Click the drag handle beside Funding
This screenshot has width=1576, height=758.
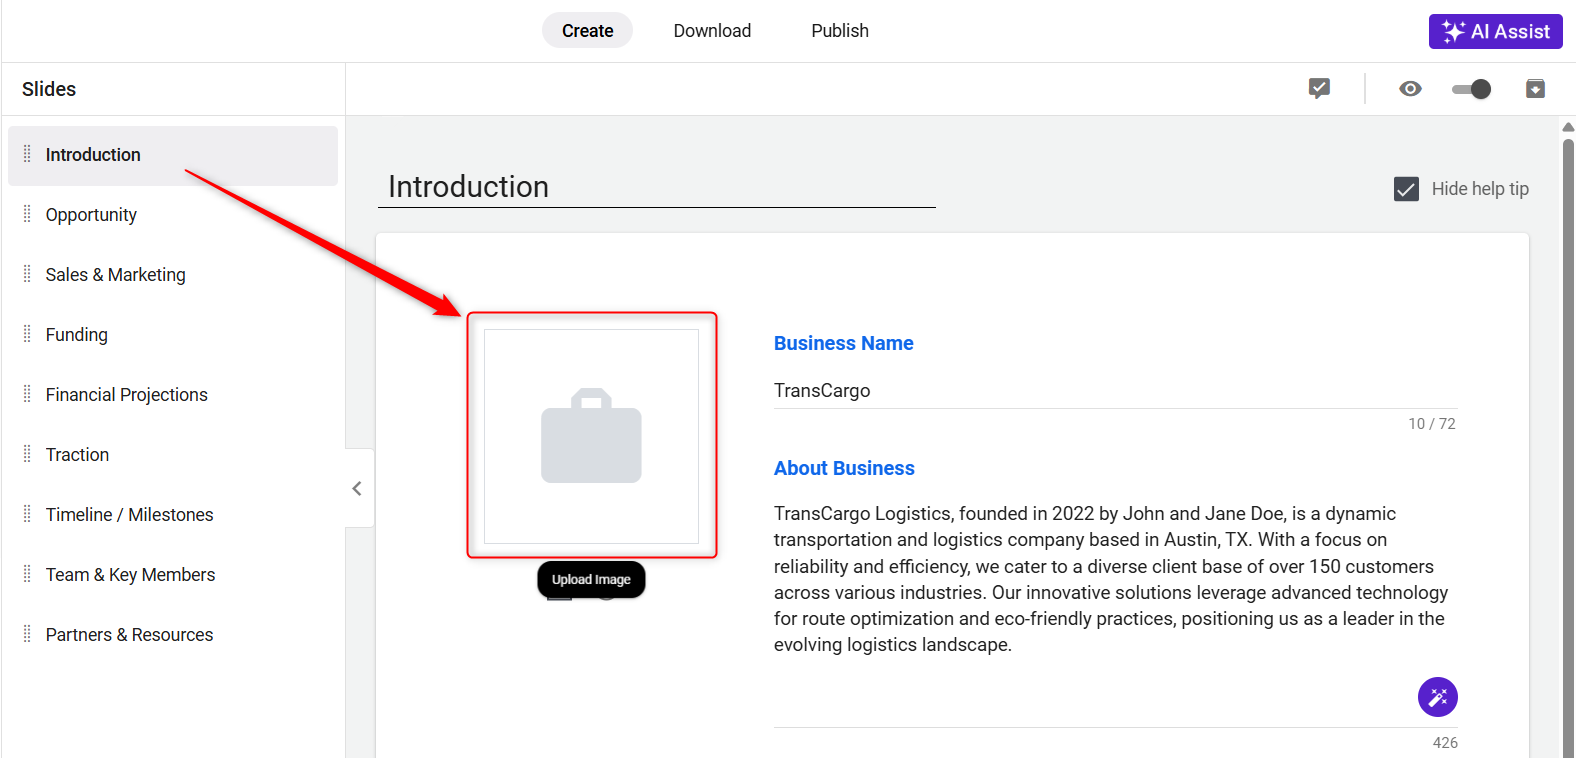click(x=27, y=334)
